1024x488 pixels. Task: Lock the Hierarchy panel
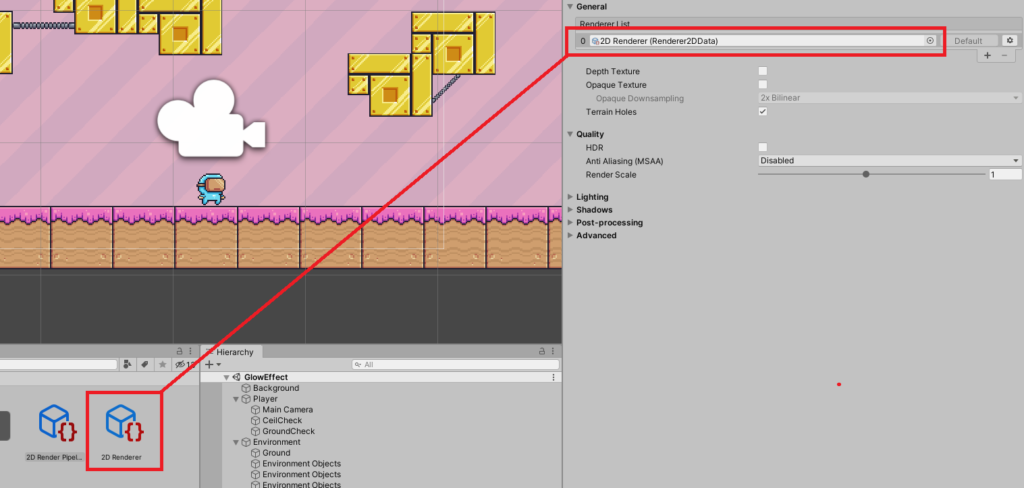tap(544, 351)
